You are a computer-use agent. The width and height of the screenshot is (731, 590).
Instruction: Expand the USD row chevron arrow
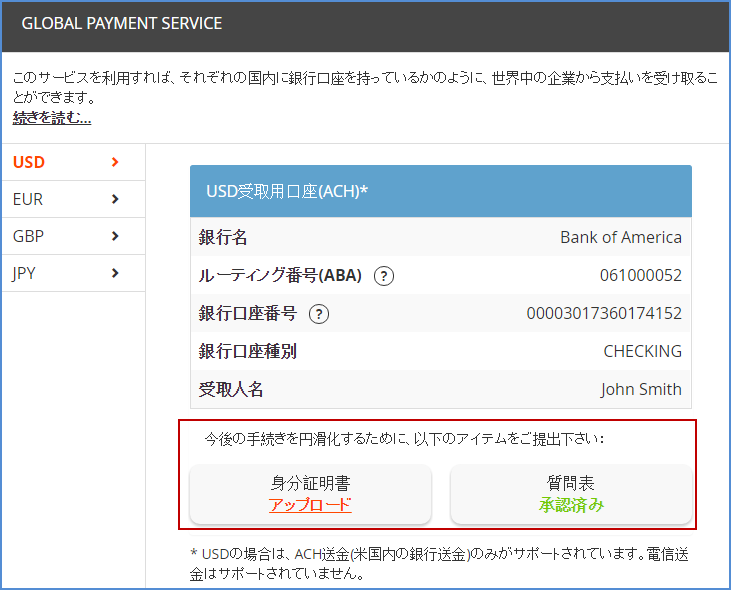coord(115,162)
